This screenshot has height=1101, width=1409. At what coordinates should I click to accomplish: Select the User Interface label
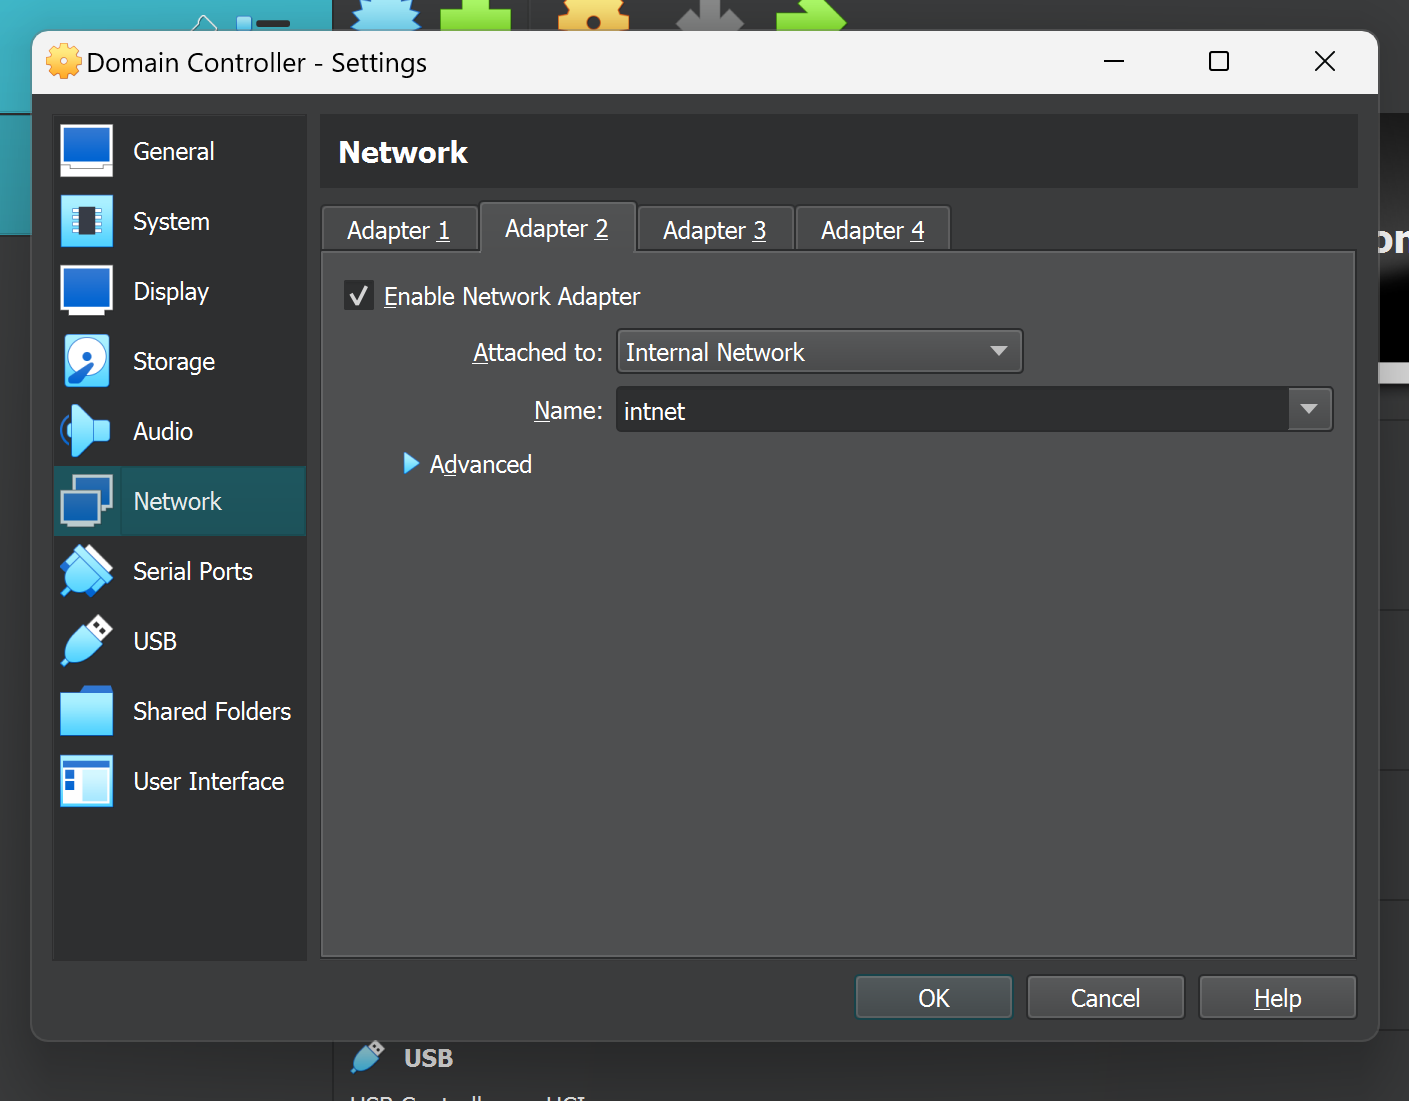coord(209,781)
